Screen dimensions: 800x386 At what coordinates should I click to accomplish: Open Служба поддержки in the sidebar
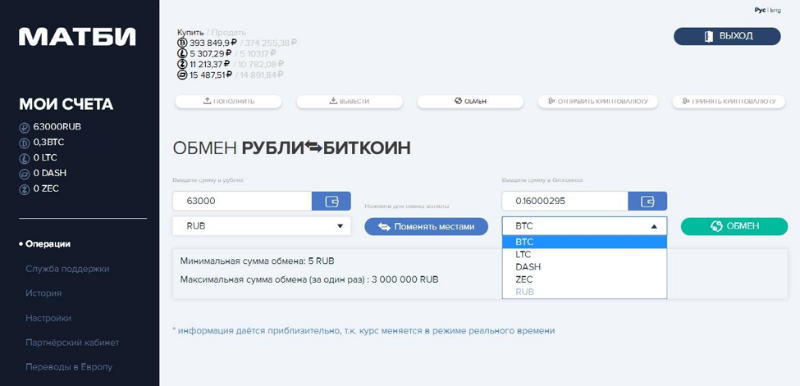[x=67, y=269]
